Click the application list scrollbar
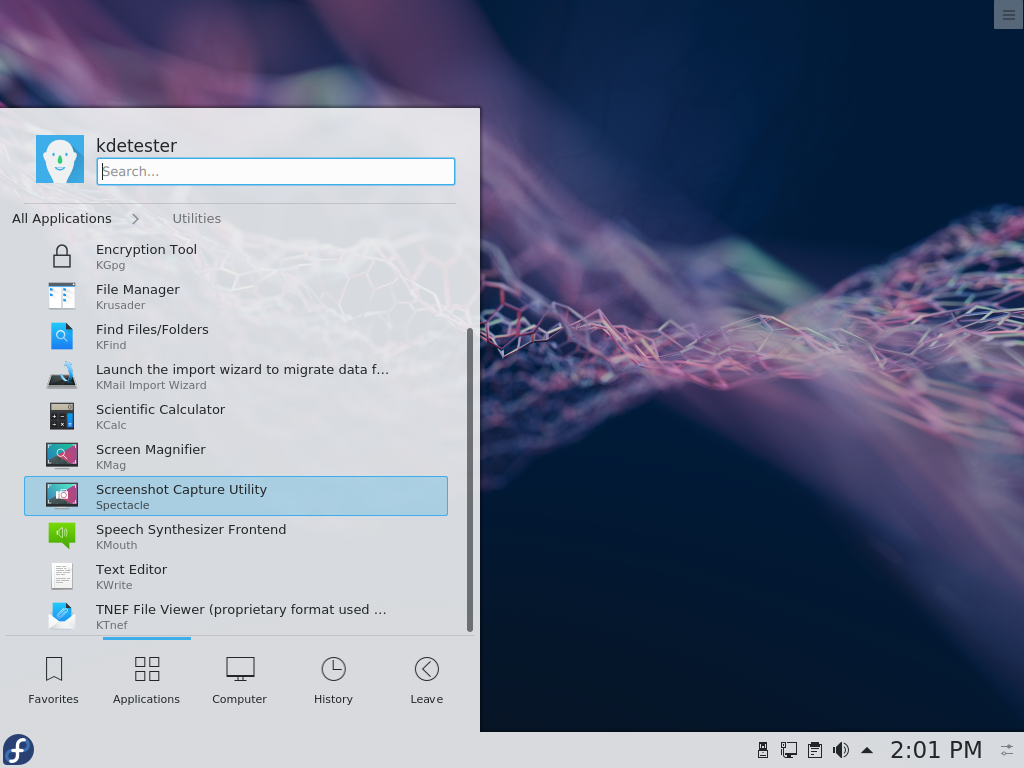The image size is (1024, 768). point(470,480)
